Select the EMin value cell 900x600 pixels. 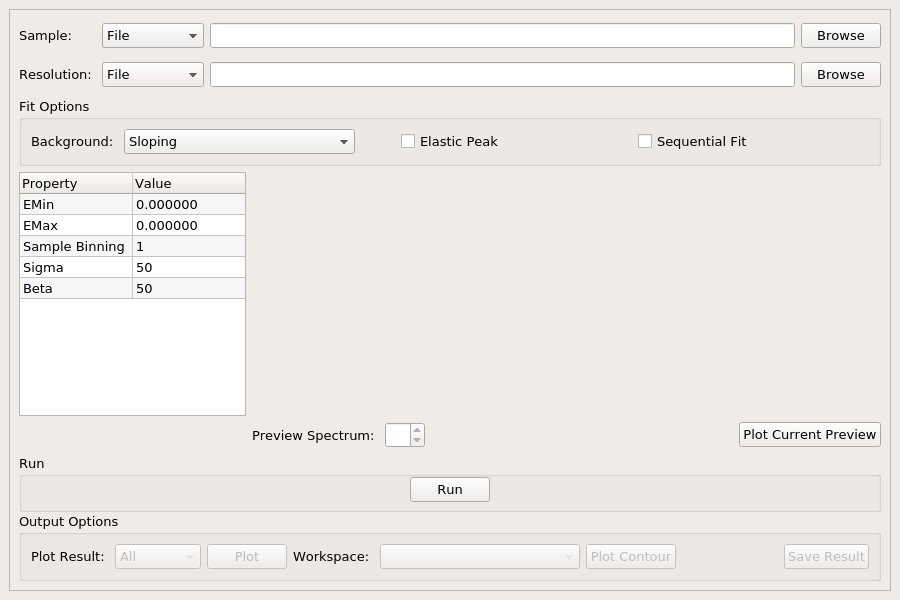point(189,204)
